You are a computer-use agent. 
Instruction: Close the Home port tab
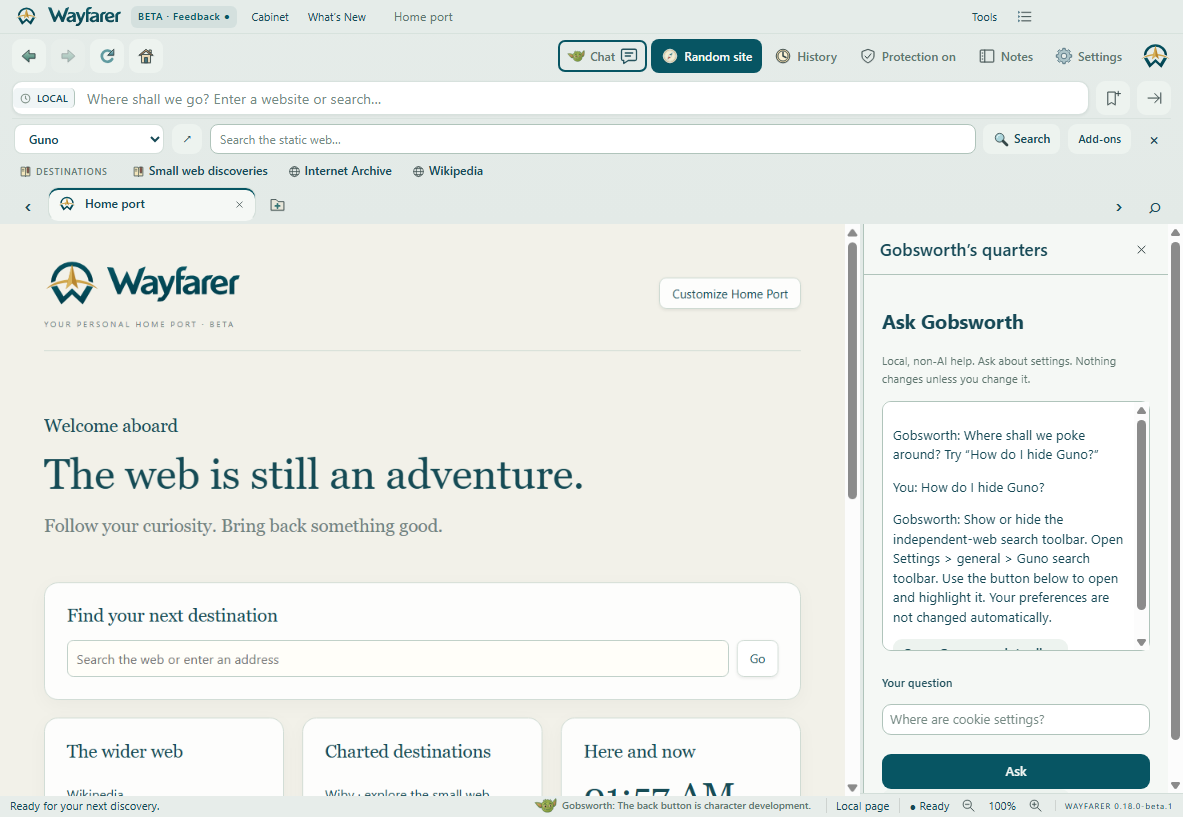239,204
